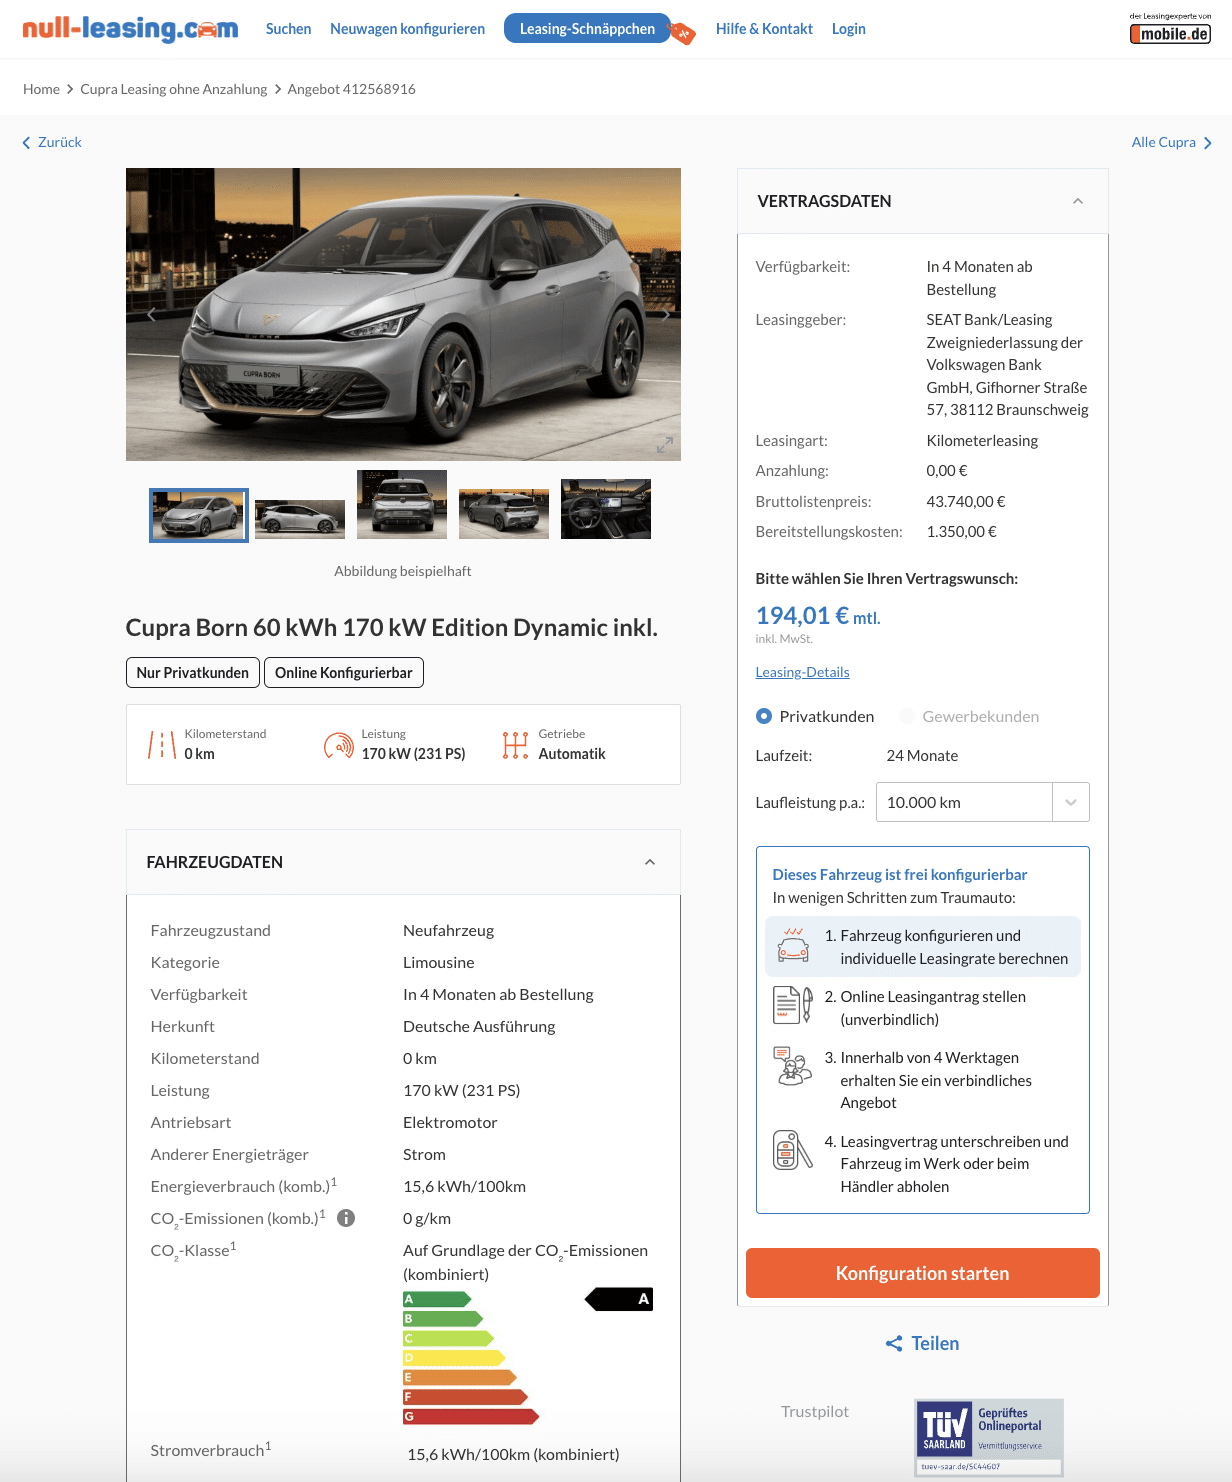Select the rear three-quarter view thumbnail
The width and height of the screenshot is (1232, 1482).
[x=504, y=514]
